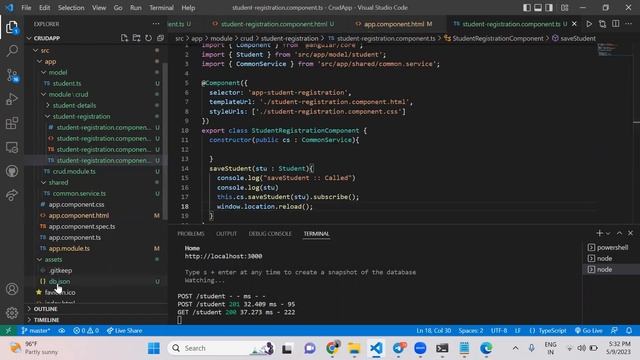640x360 pixels.
Task: Click the Windows Start button
Action: click(154, 348)
